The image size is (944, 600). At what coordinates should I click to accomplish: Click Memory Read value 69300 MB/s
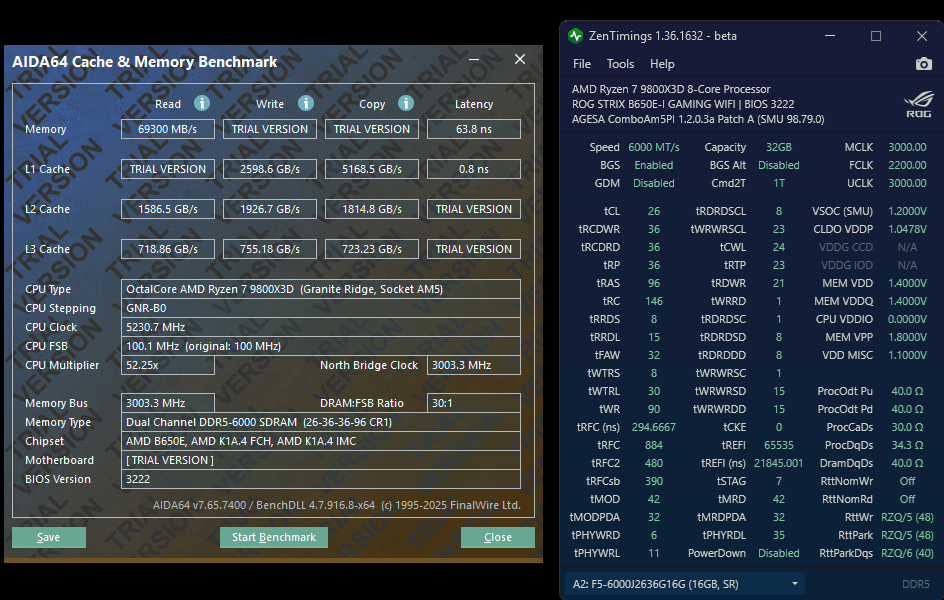[168, 129]
